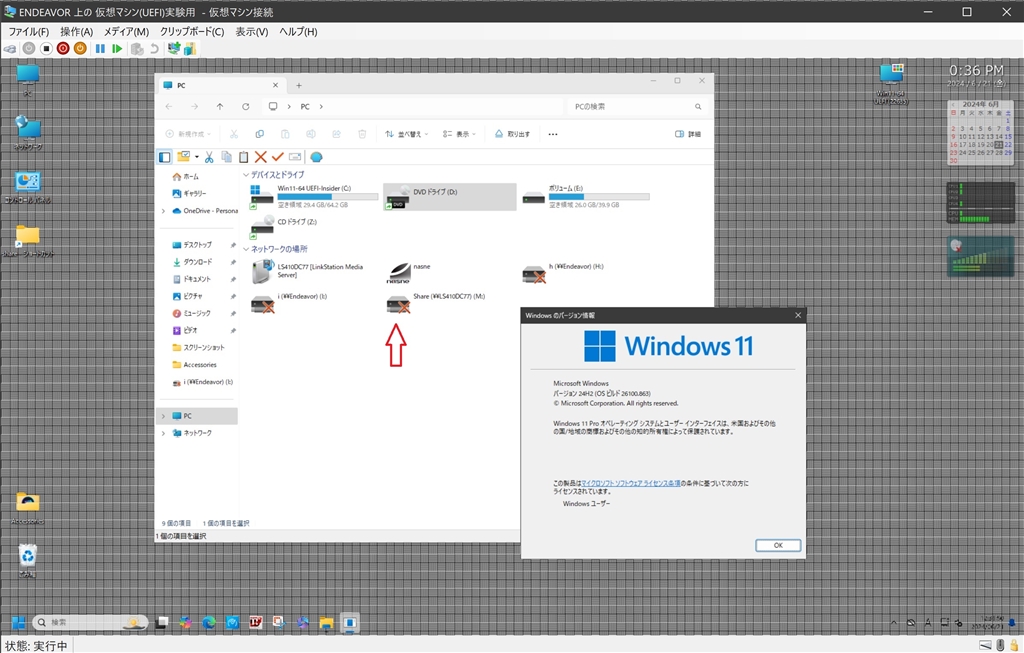
Task: Click the clipboard paste icon in secondary toolbar
Action: [244, 157]
